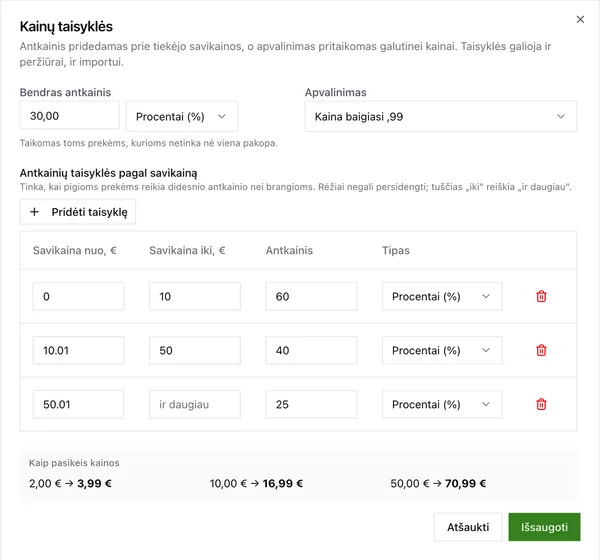Open Tipas dropdown for the 25 markup rule
The height and width of the screenshot is (560, 600).
pos(442,404)
